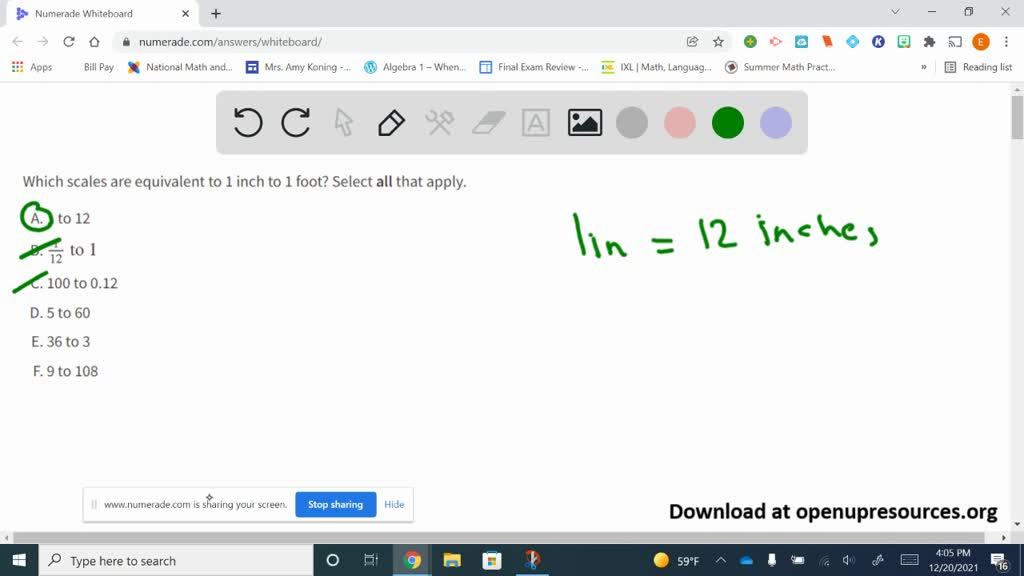
Task: Open a new browser tab
Action: 216,14
